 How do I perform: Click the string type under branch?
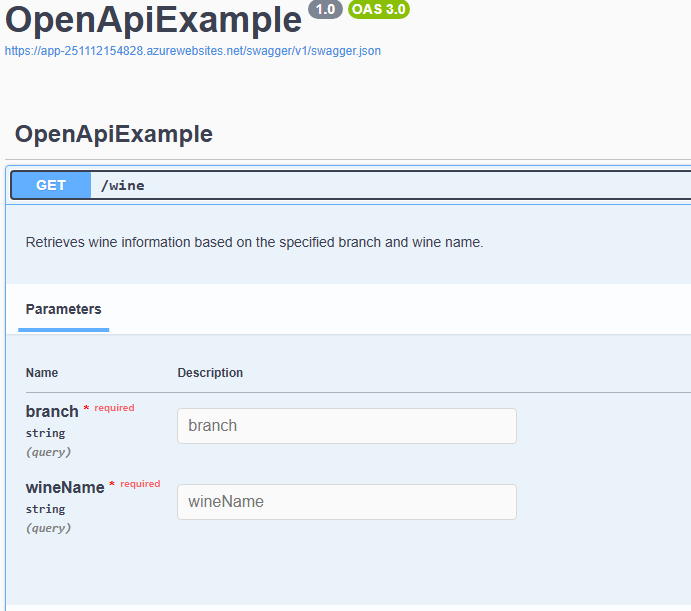click(45, 433)
